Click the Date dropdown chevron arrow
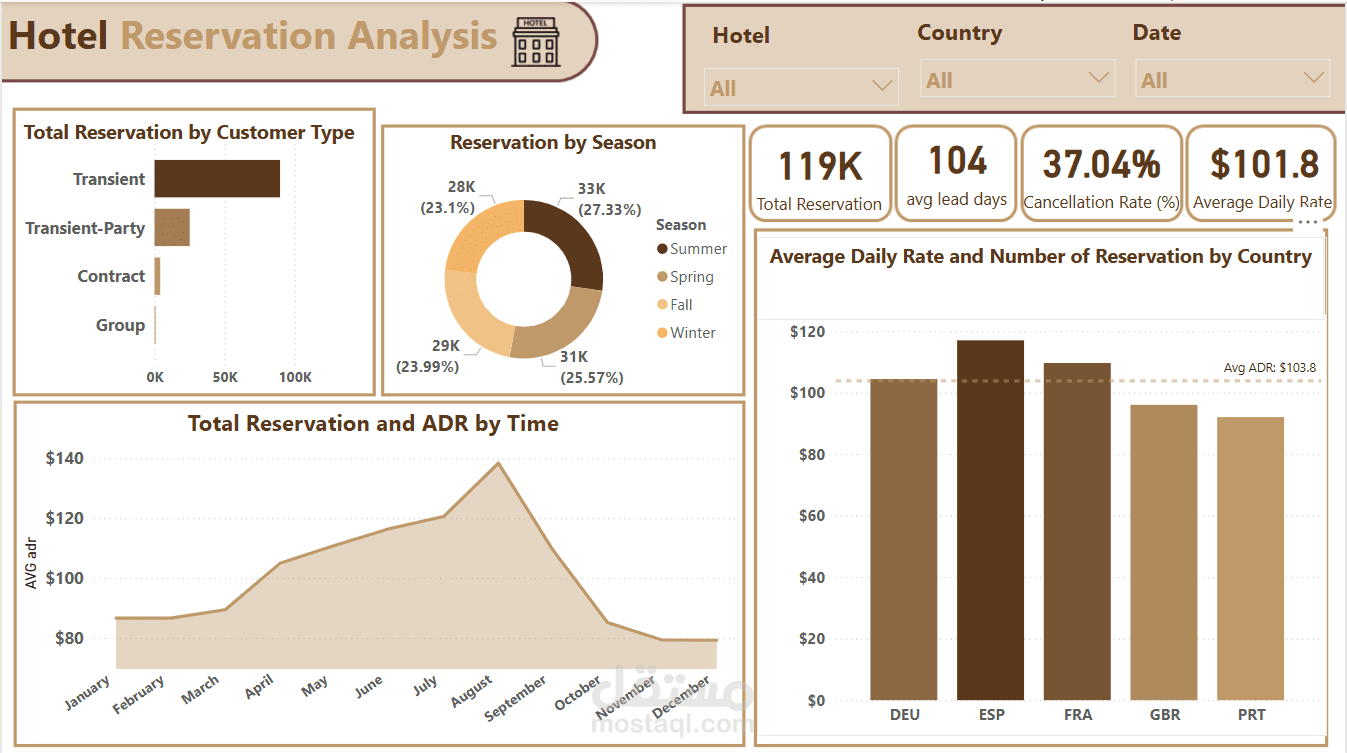The height and width of the screenshot is (753, 1347). 1314,78
